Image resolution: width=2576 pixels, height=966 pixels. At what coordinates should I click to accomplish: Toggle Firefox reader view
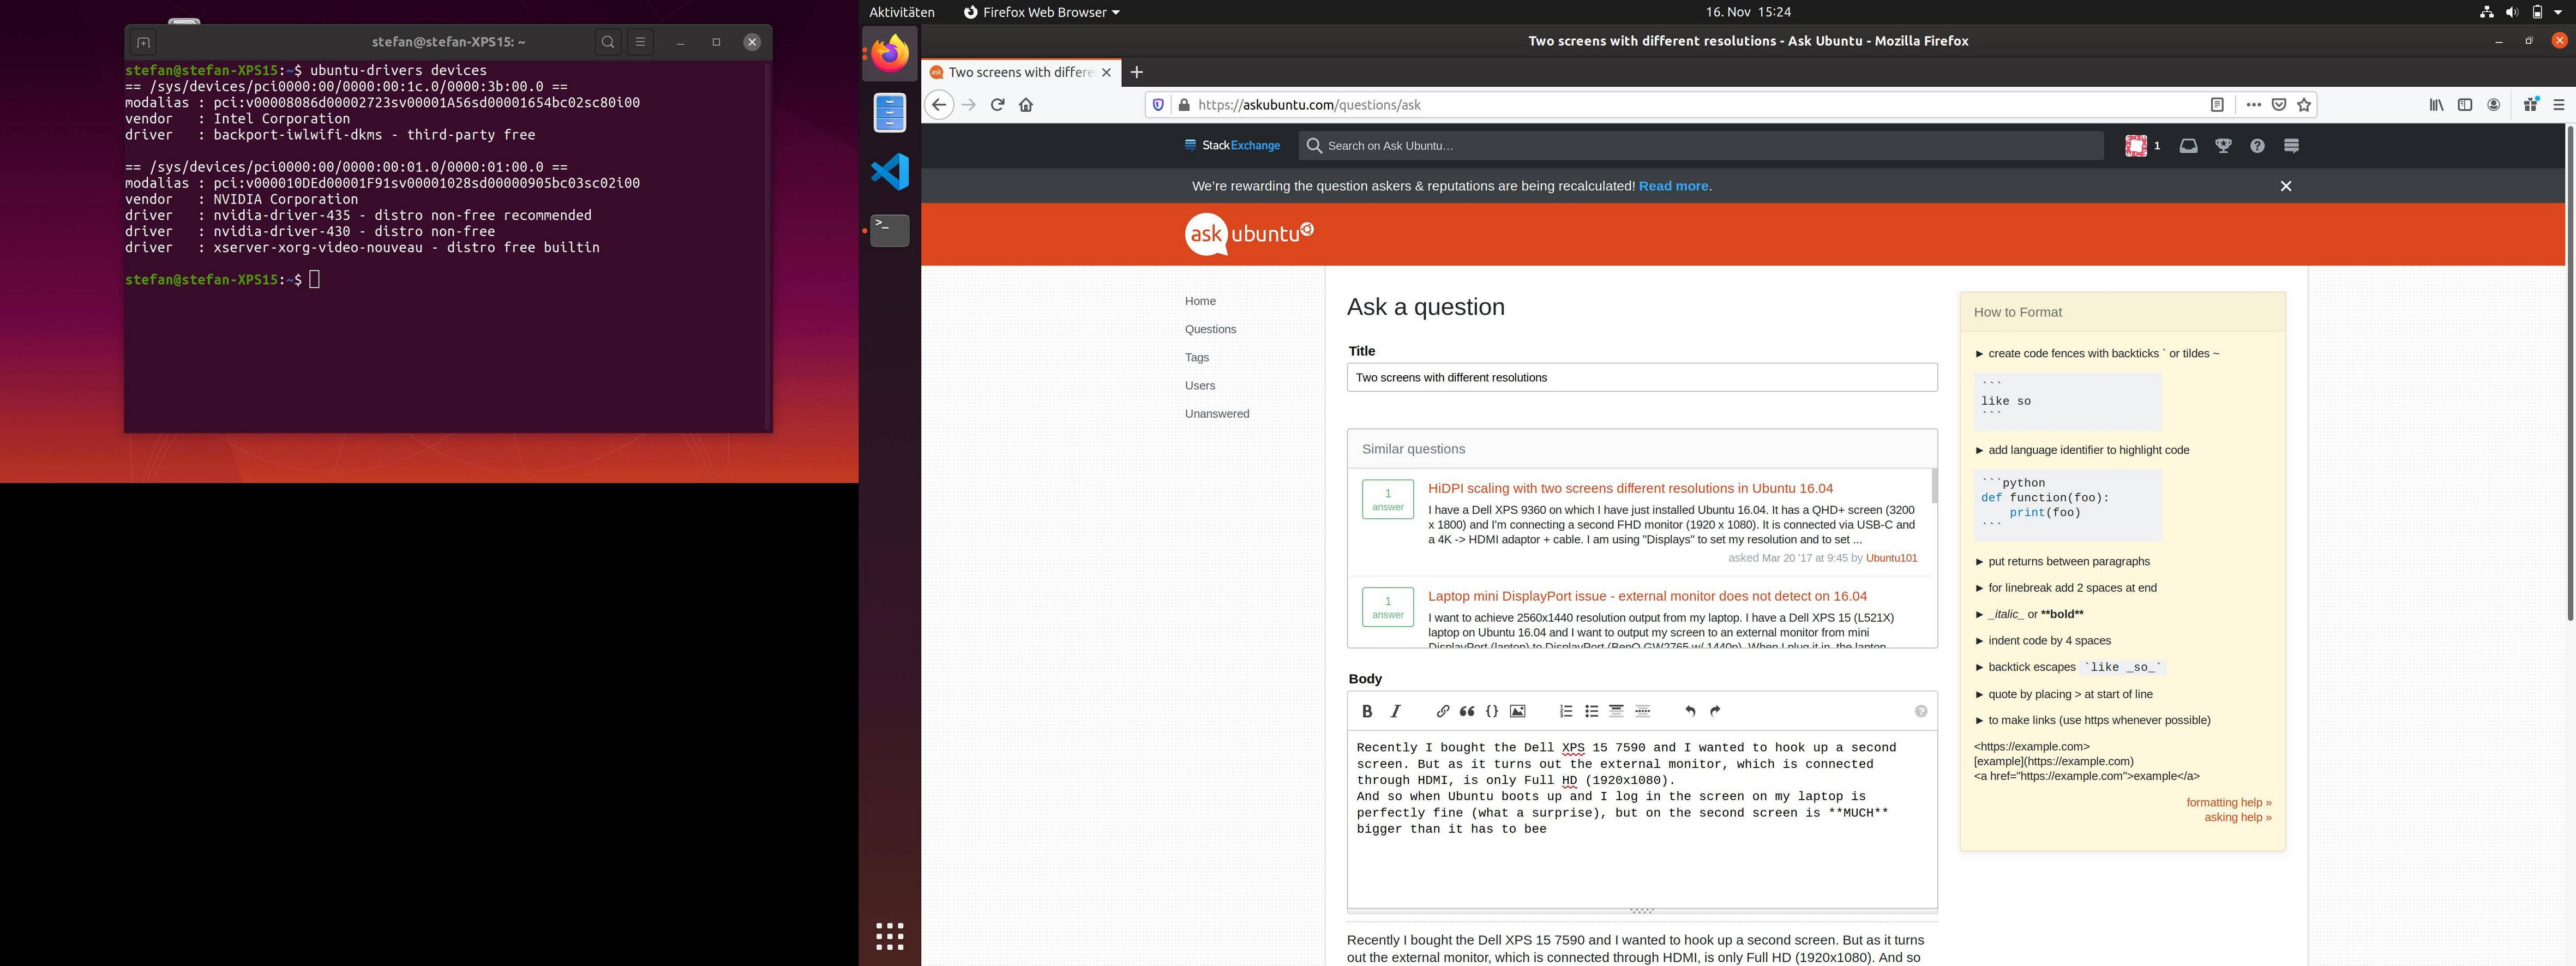point(2217,105)
